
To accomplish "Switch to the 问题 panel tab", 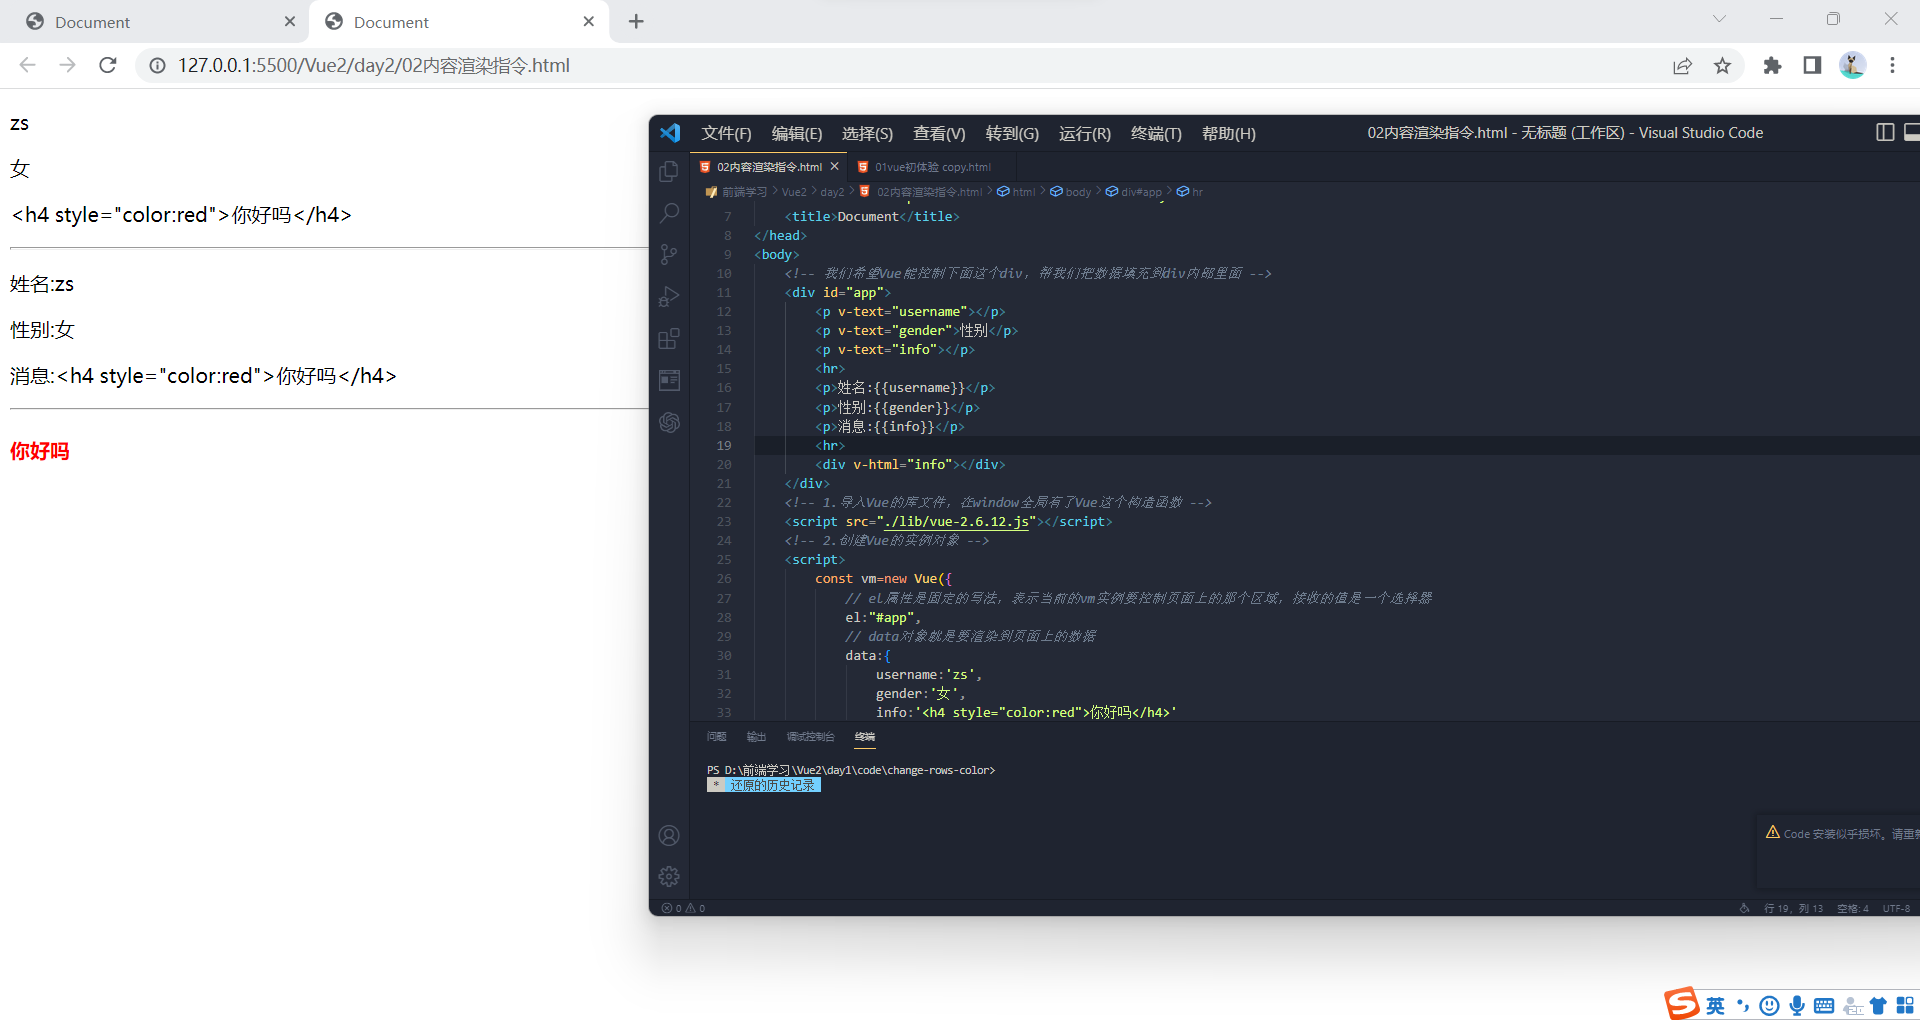I will tap(716, 737).
